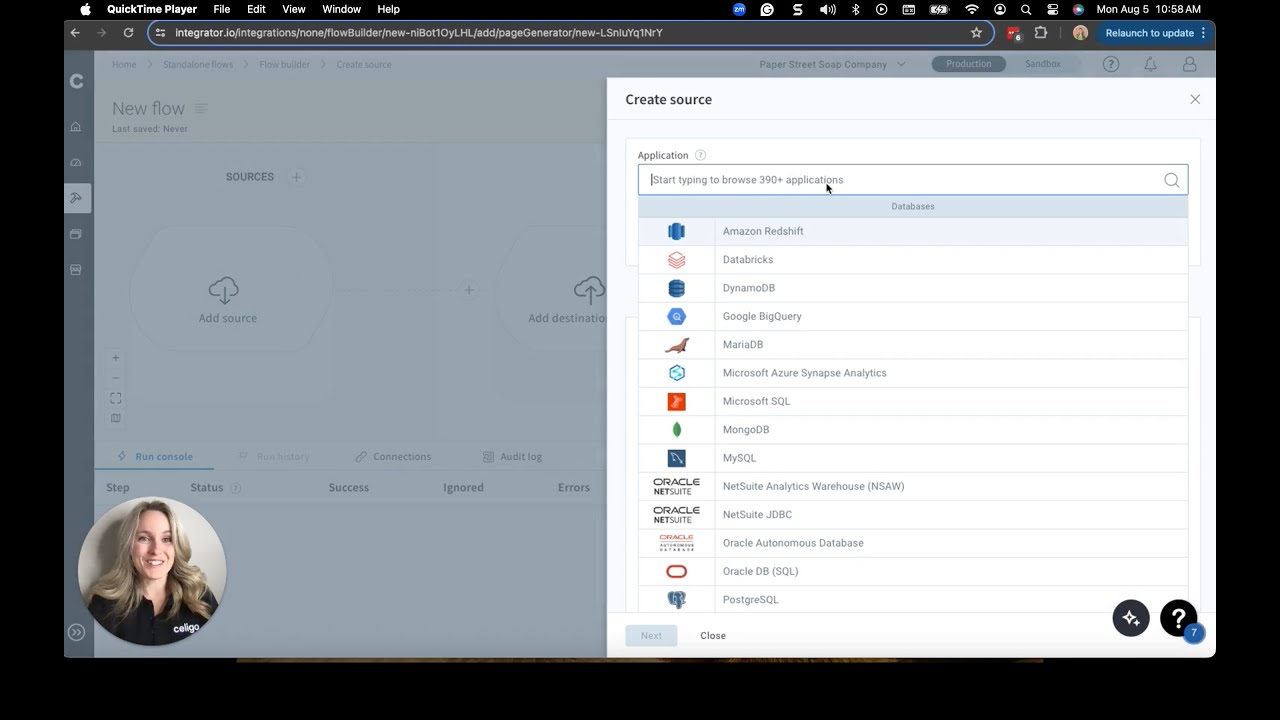Open the help chat bubble

(x=1179, y=618)
